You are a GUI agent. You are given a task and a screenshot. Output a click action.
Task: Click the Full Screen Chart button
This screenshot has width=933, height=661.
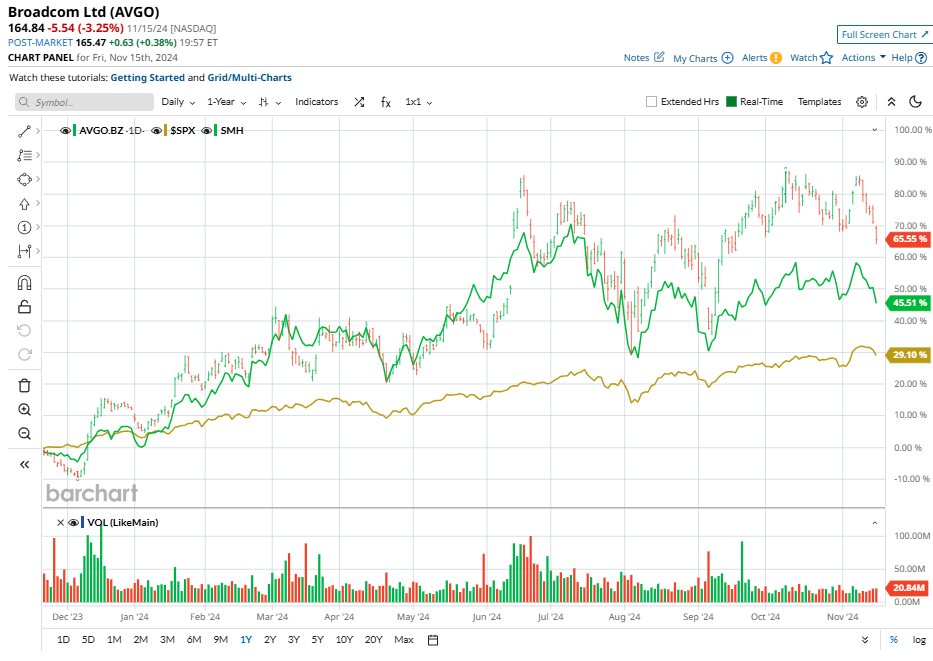(885, 35)
